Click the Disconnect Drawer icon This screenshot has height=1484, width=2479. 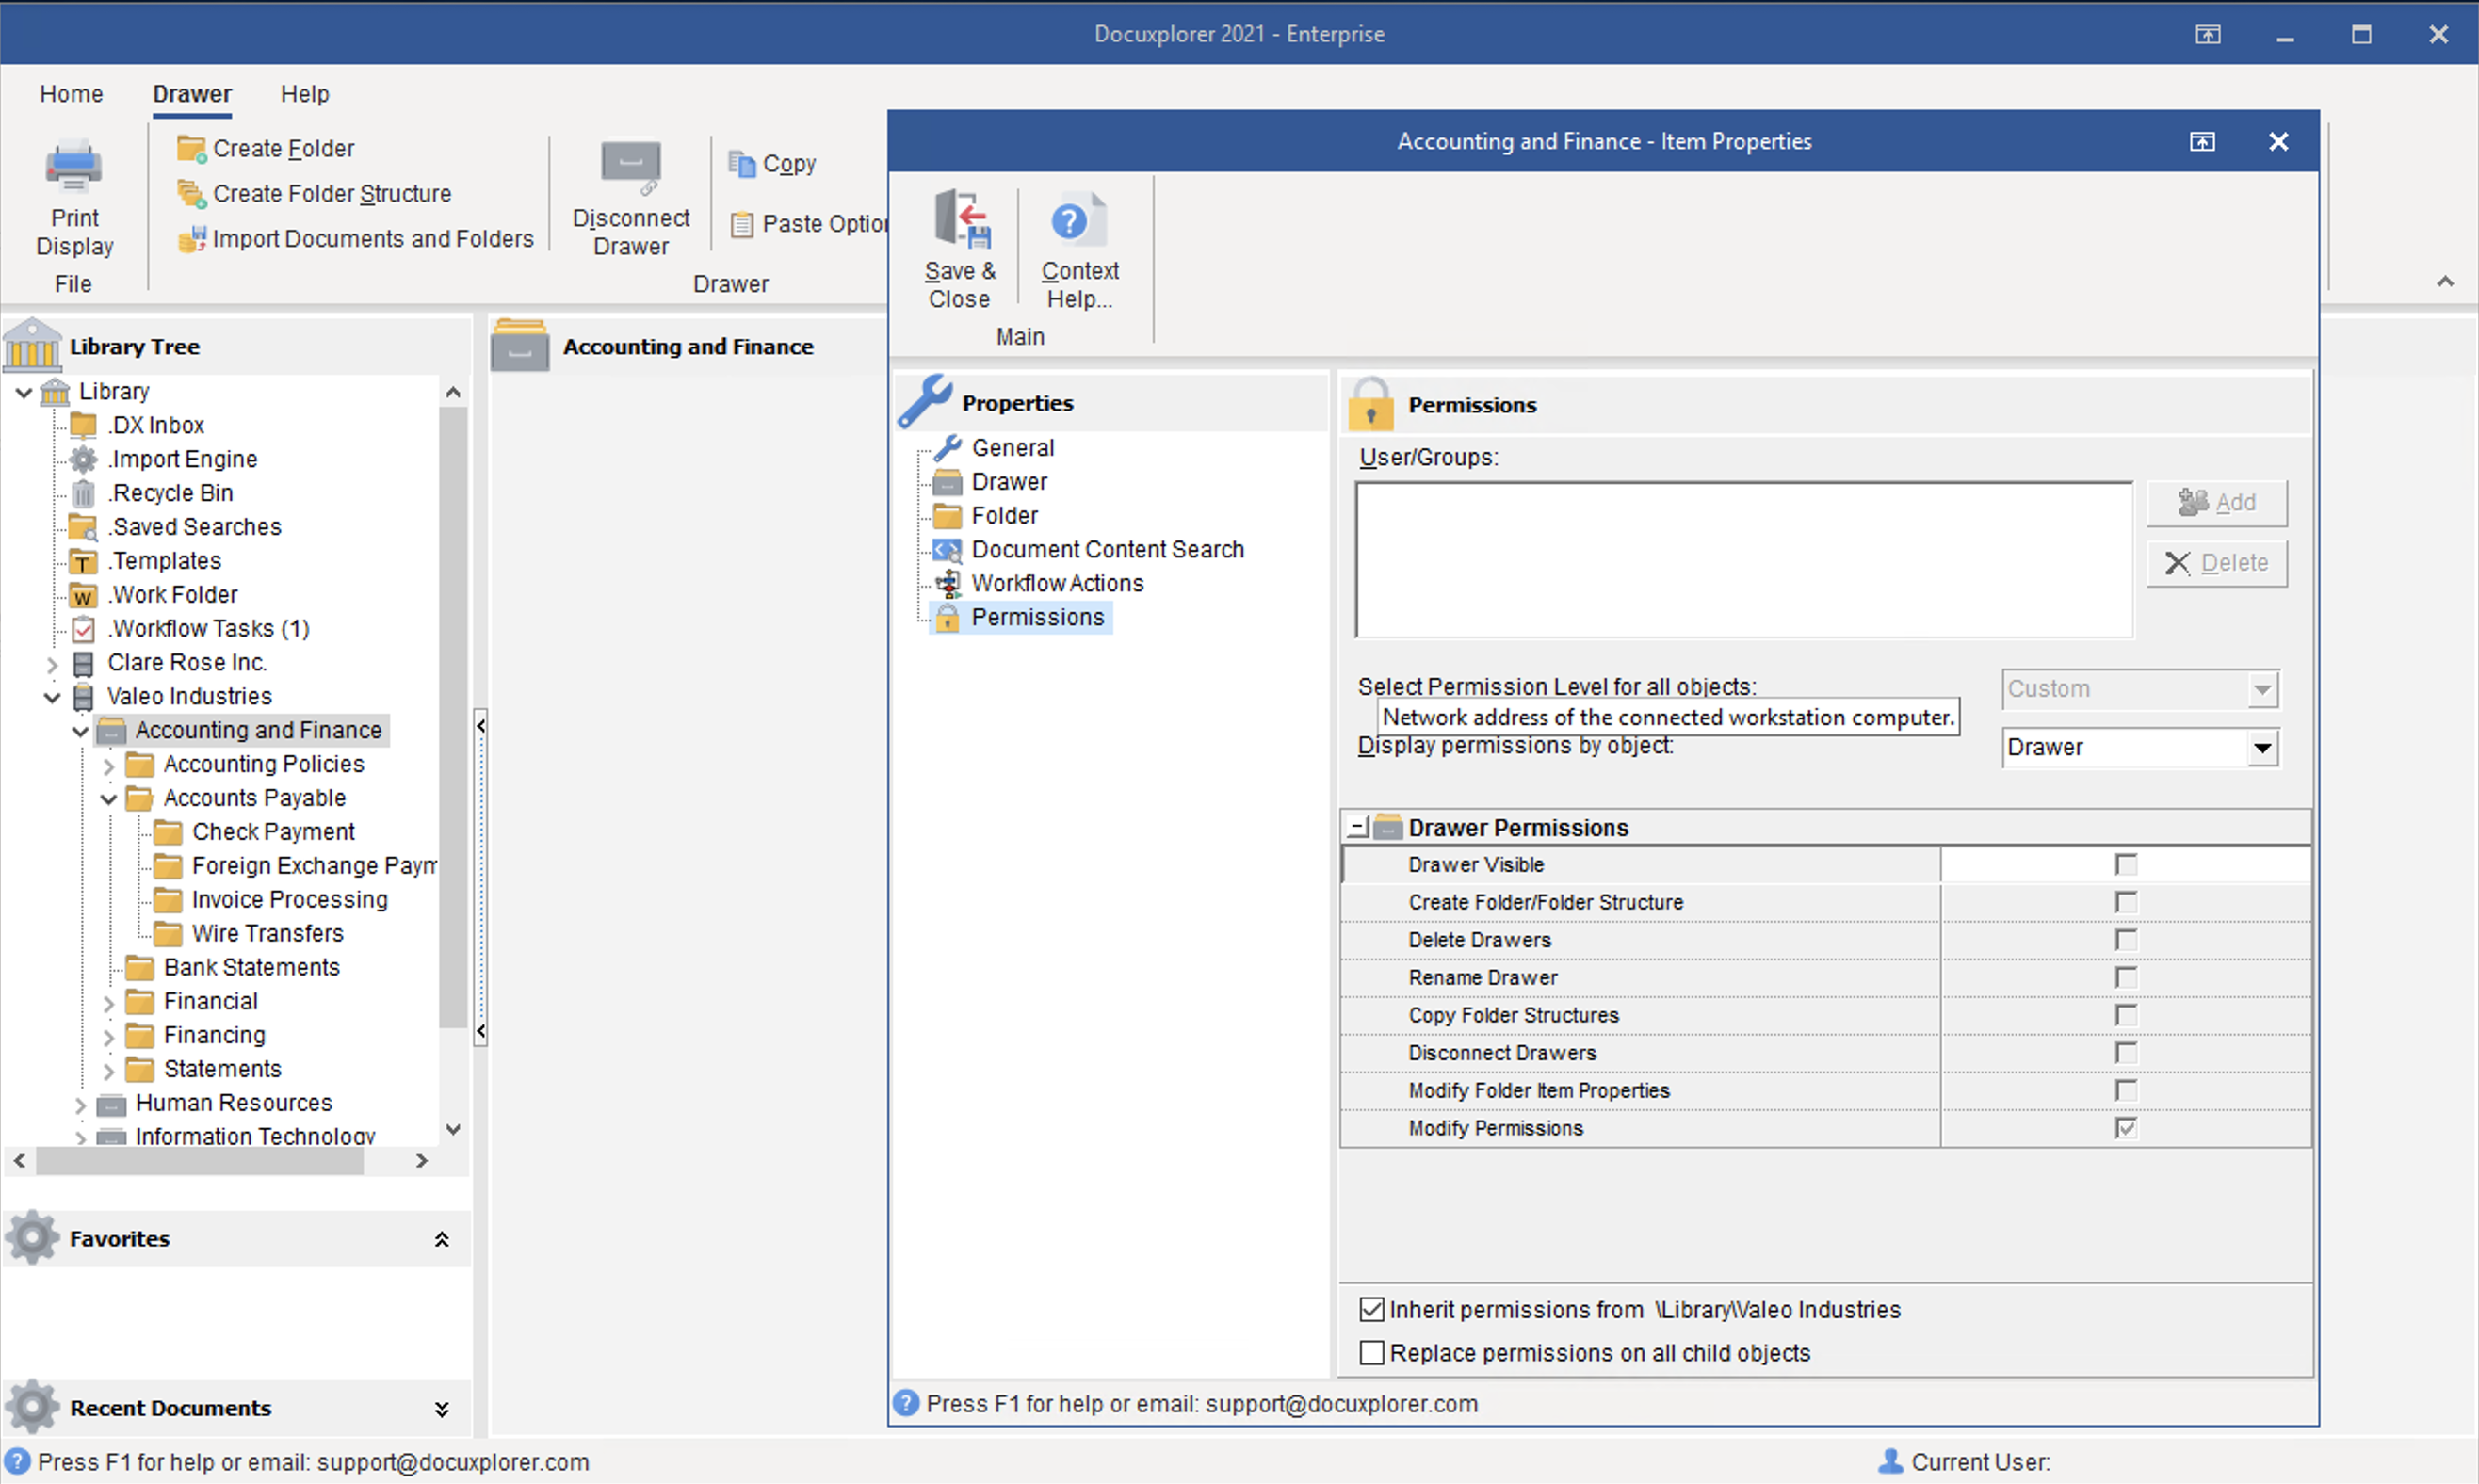click(x=630, y=165)
